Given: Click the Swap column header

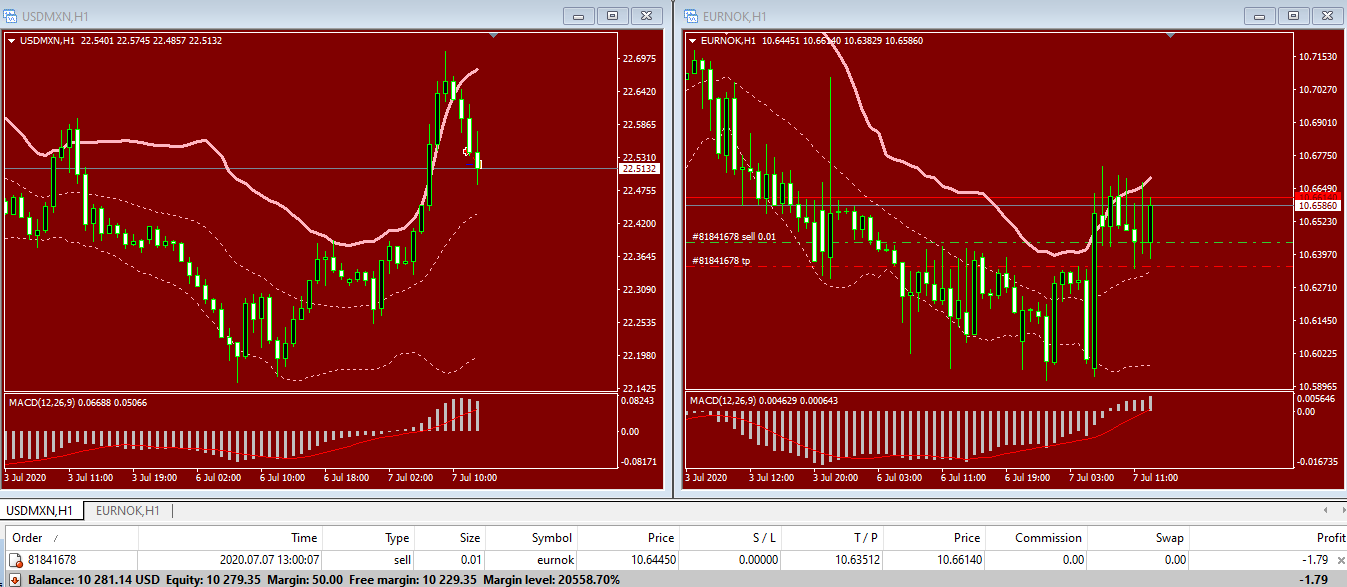Looking at the screenshot, I should tap(1138, 538).
